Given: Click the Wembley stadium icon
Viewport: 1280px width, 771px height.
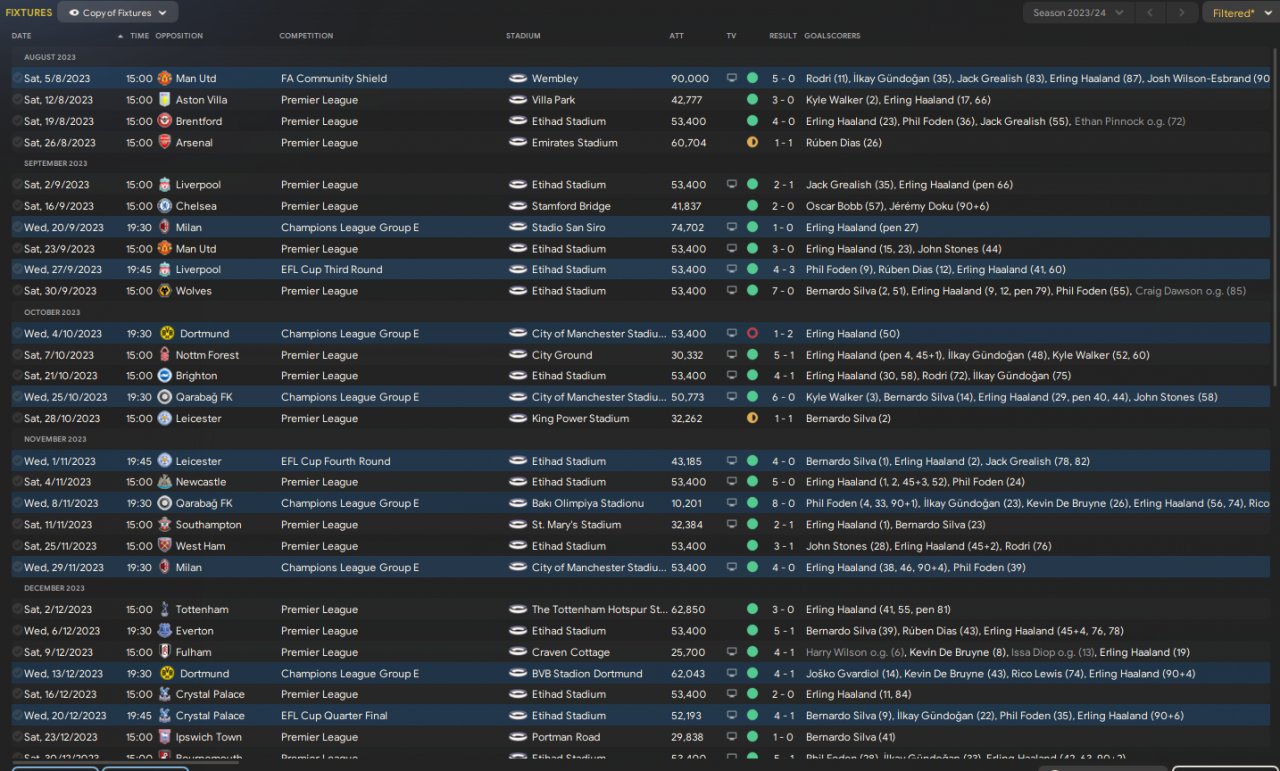Looking at the screenshot, I should point(517,79).
